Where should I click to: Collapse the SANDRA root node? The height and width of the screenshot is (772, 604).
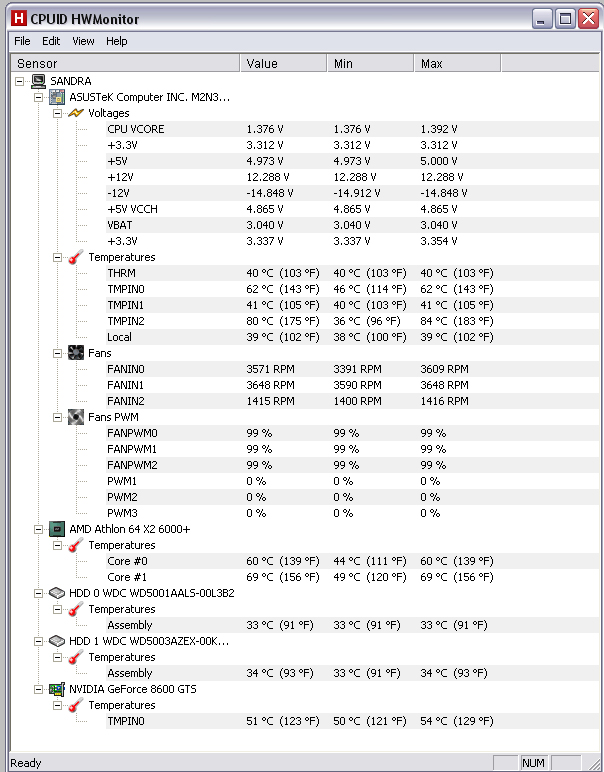(x=20, y=81)
